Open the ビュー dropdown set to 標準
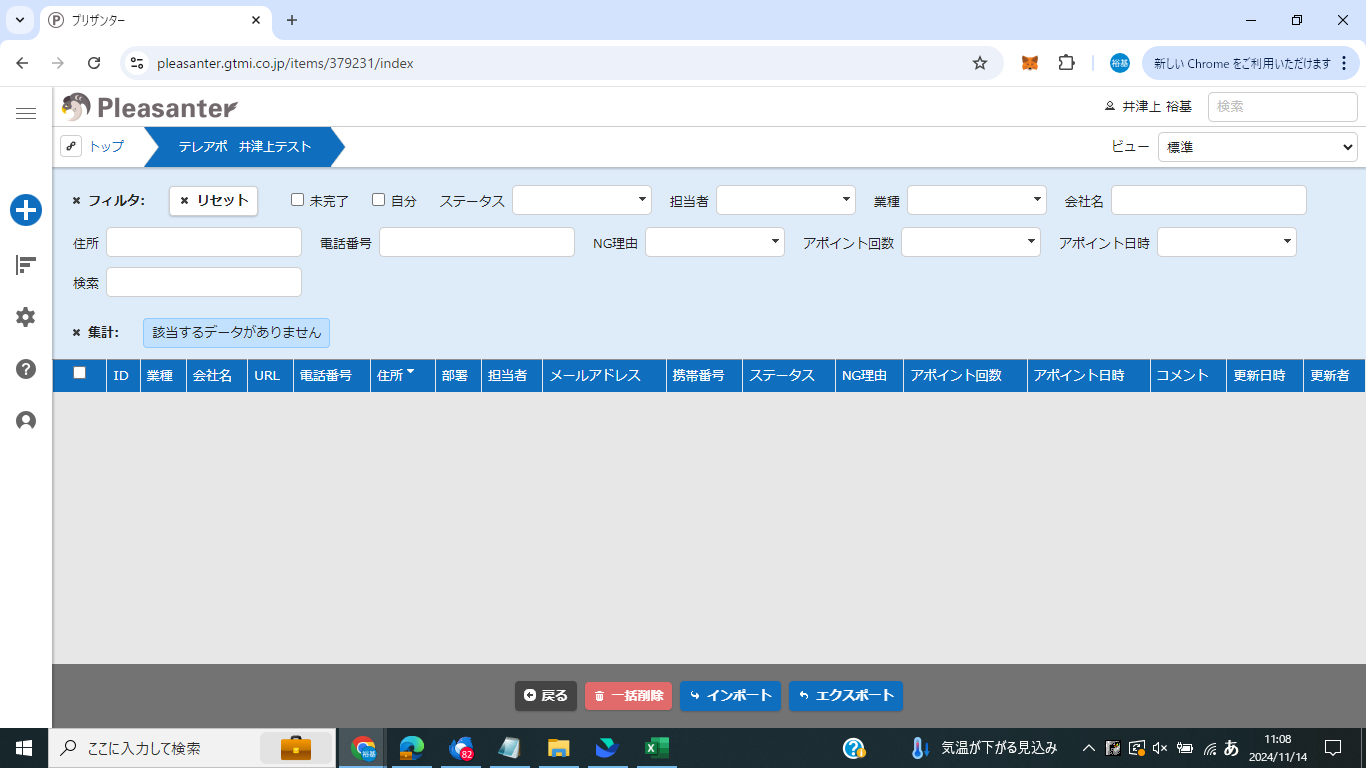This screenshot has width=1366, height=768. [x=1257, y=147]
